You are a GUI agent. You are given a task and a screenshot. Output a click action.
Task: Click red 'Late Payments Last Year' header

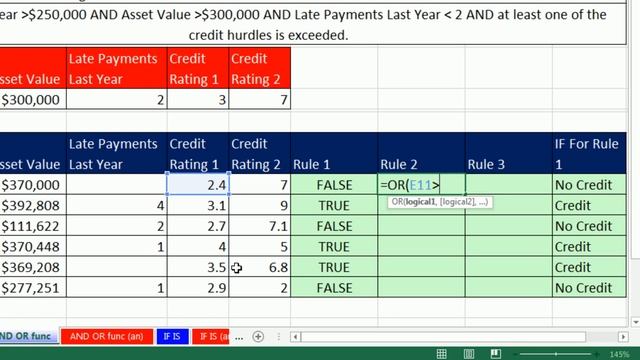pos(117,68)
